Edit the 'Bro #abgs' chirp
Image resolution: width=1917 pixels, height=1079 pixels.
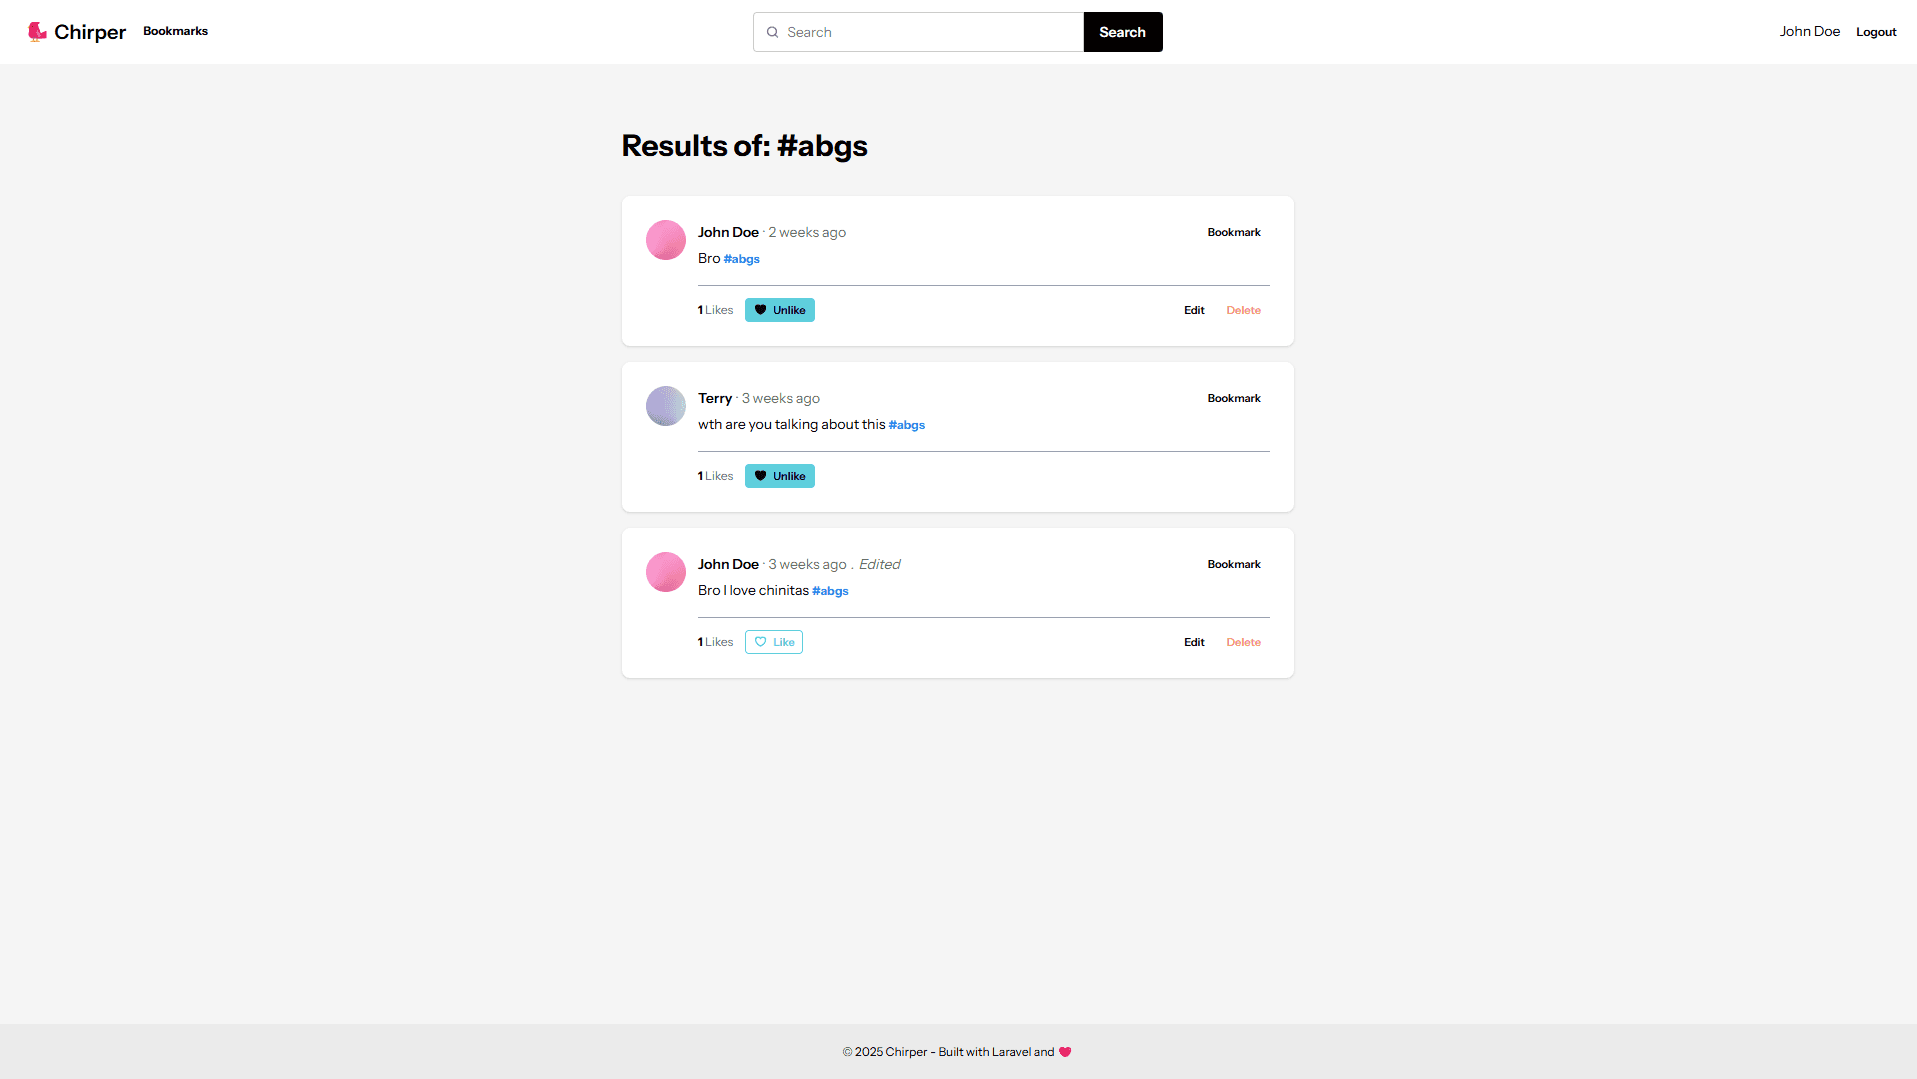(x=1194, y=310)
